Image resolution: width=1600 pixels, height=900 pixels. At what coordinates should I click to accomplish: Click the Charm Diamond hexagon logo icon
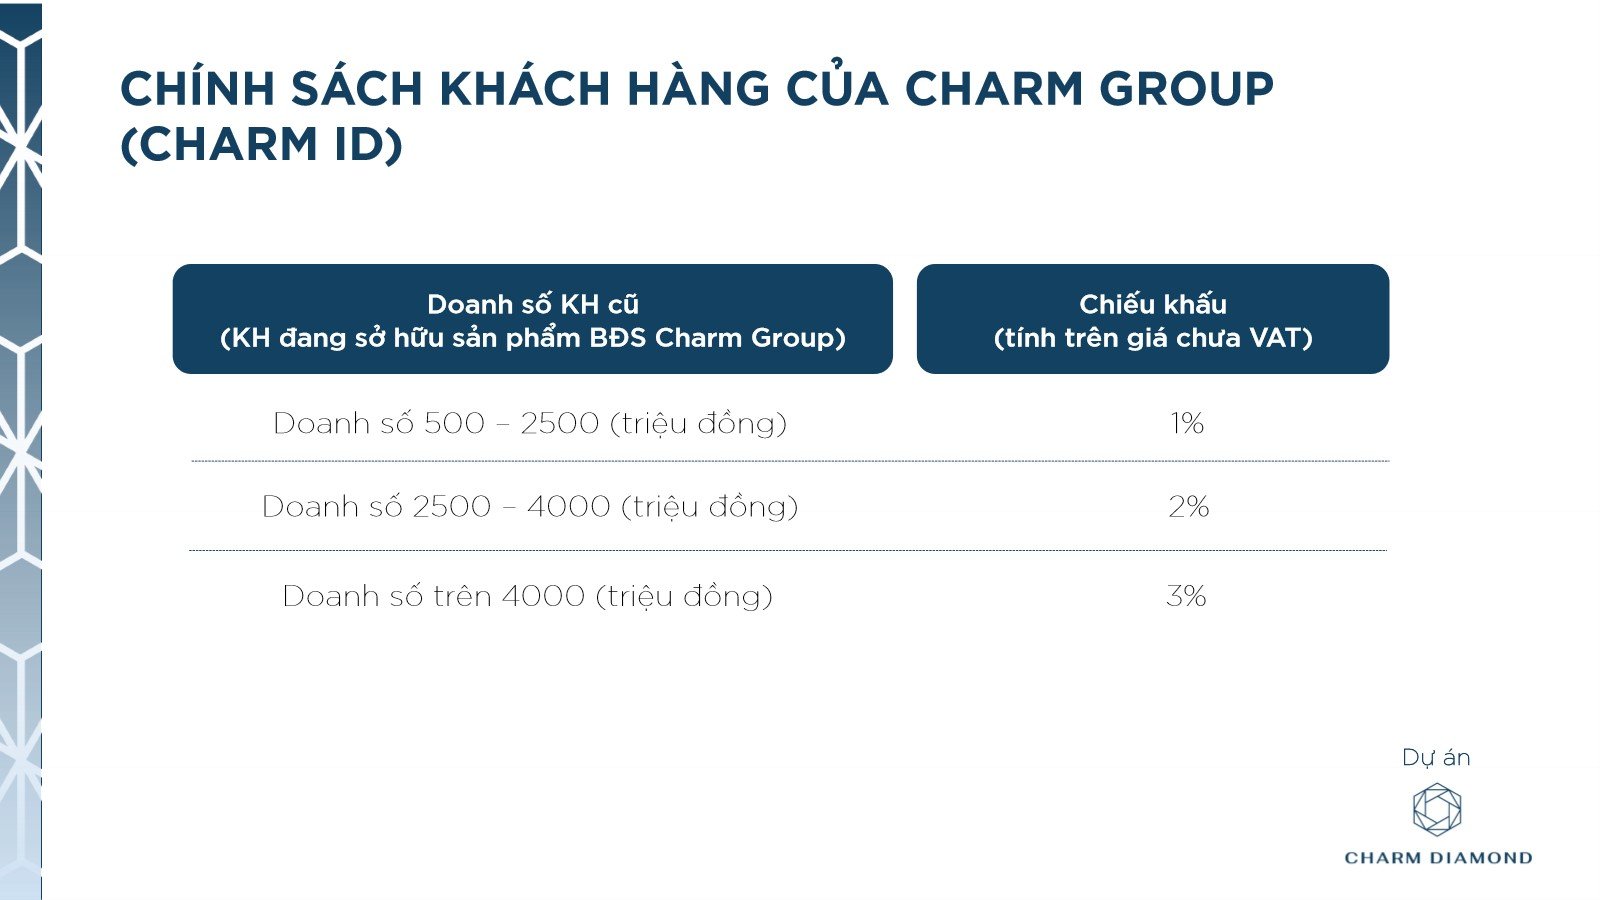1437,809
